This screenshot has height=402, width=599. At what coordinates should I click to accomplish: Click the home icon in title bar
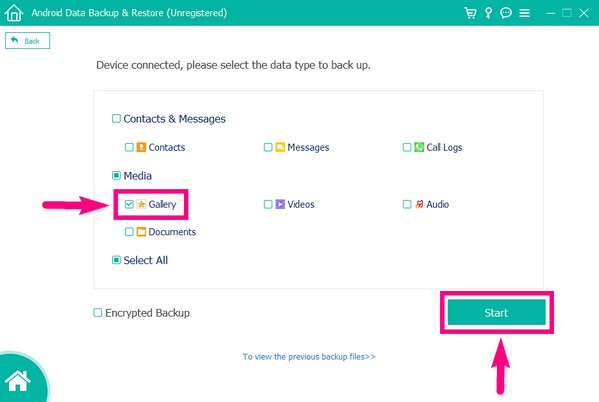click(x=14, y=13)
